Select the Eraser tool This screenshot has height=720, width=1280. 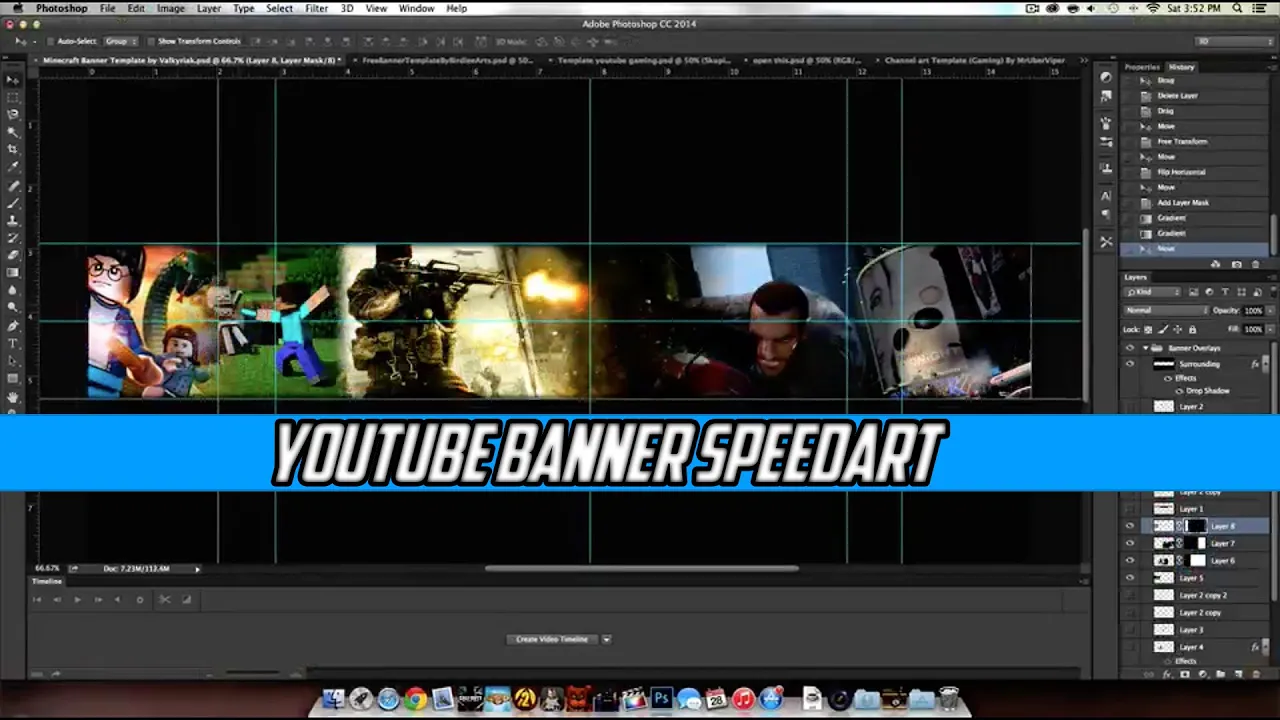pyautogui.click(x=13, y=255)
